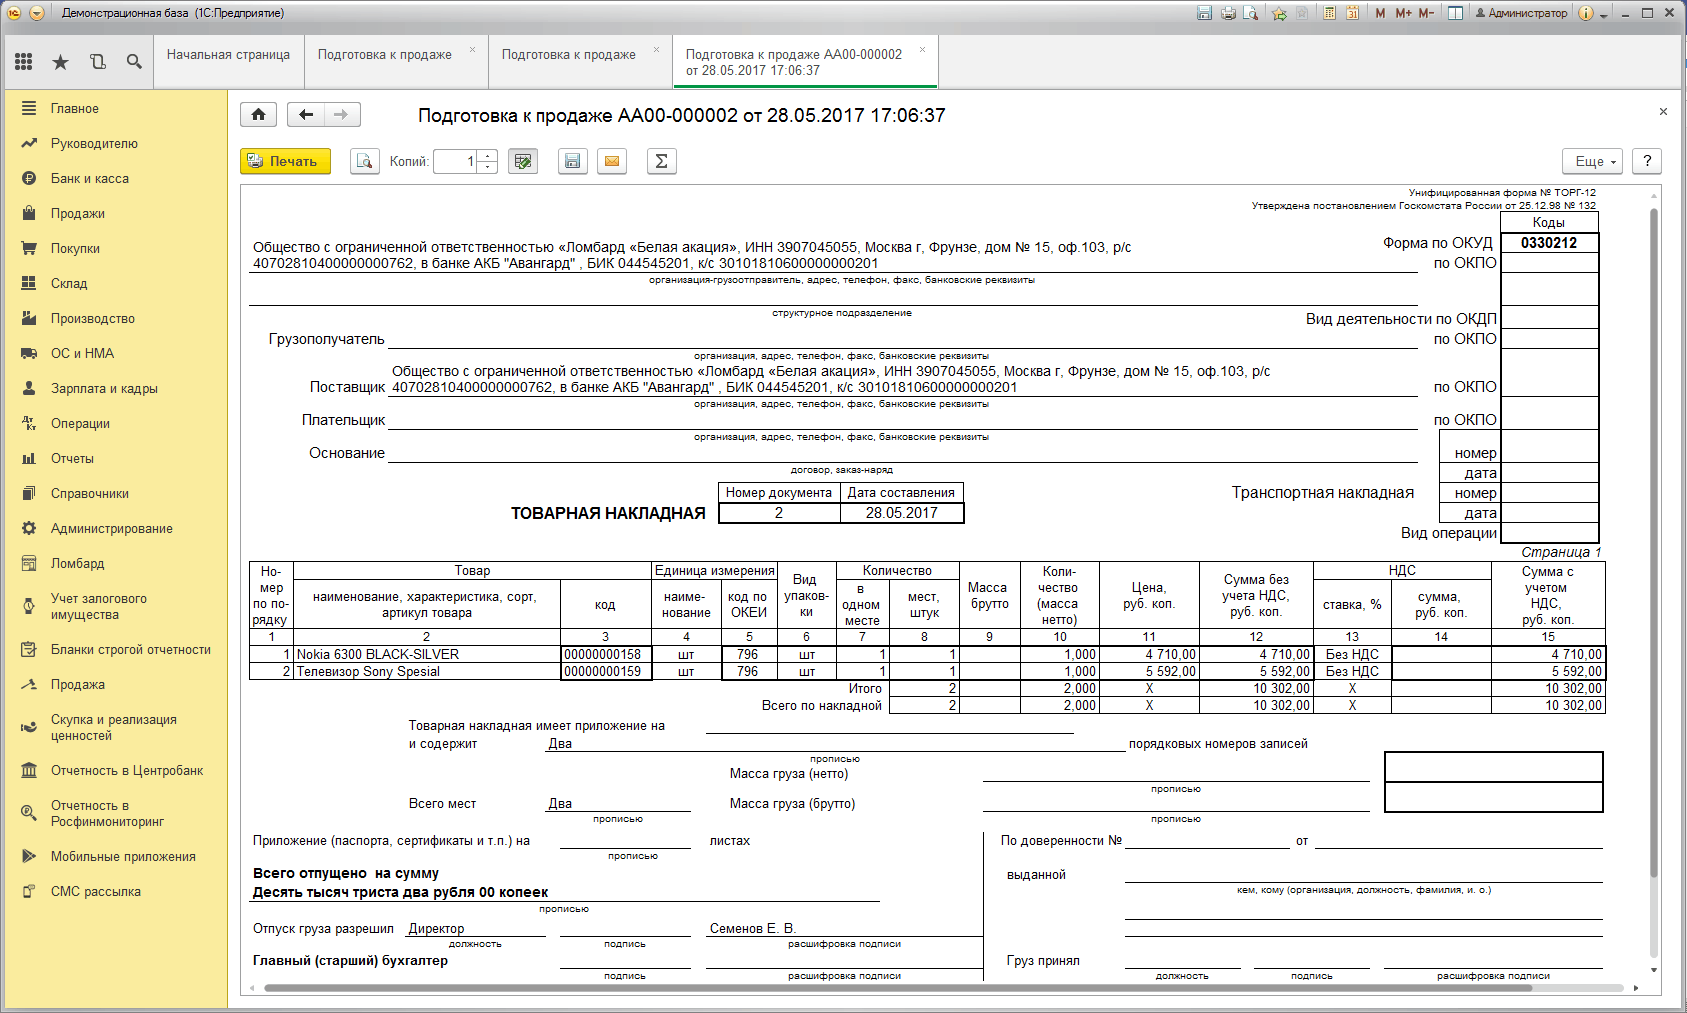The width and height of the screenshot is (1687, 1013).
Task: Open the Search magnifier icon
Action: coord(134,62)
